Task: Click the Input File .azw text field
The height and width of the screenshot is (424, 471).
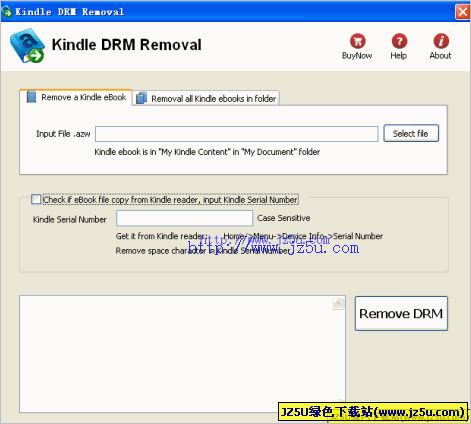Action: pyautogui.click(x=237, y=134)
